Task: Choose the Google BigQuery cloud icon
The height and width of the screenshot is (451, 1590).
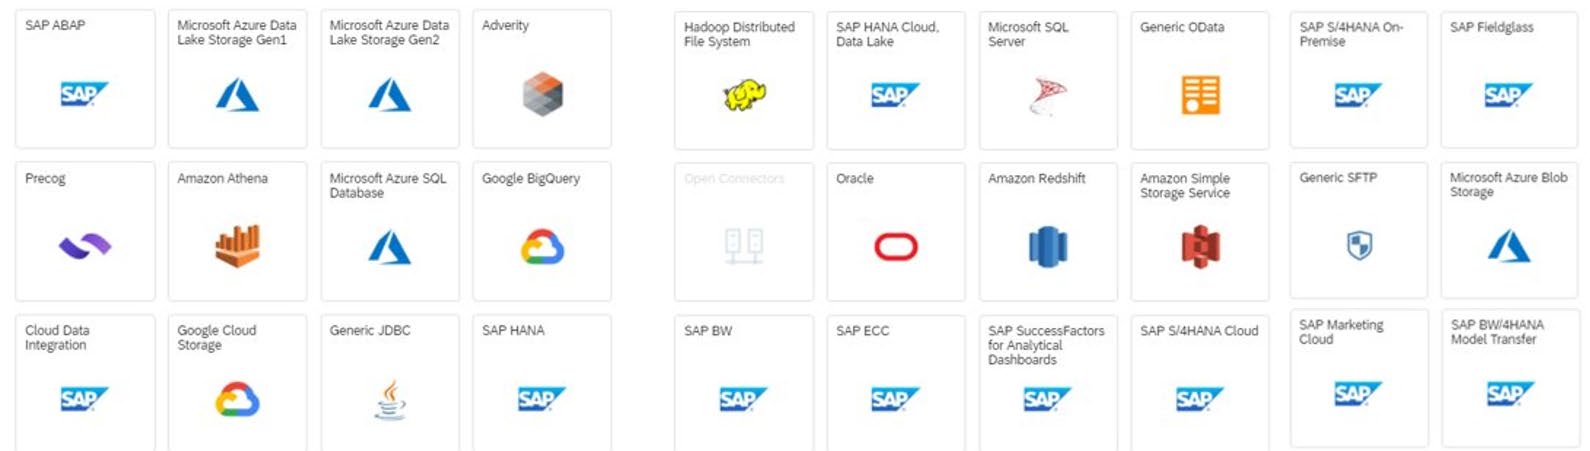Action: (542, 247)
